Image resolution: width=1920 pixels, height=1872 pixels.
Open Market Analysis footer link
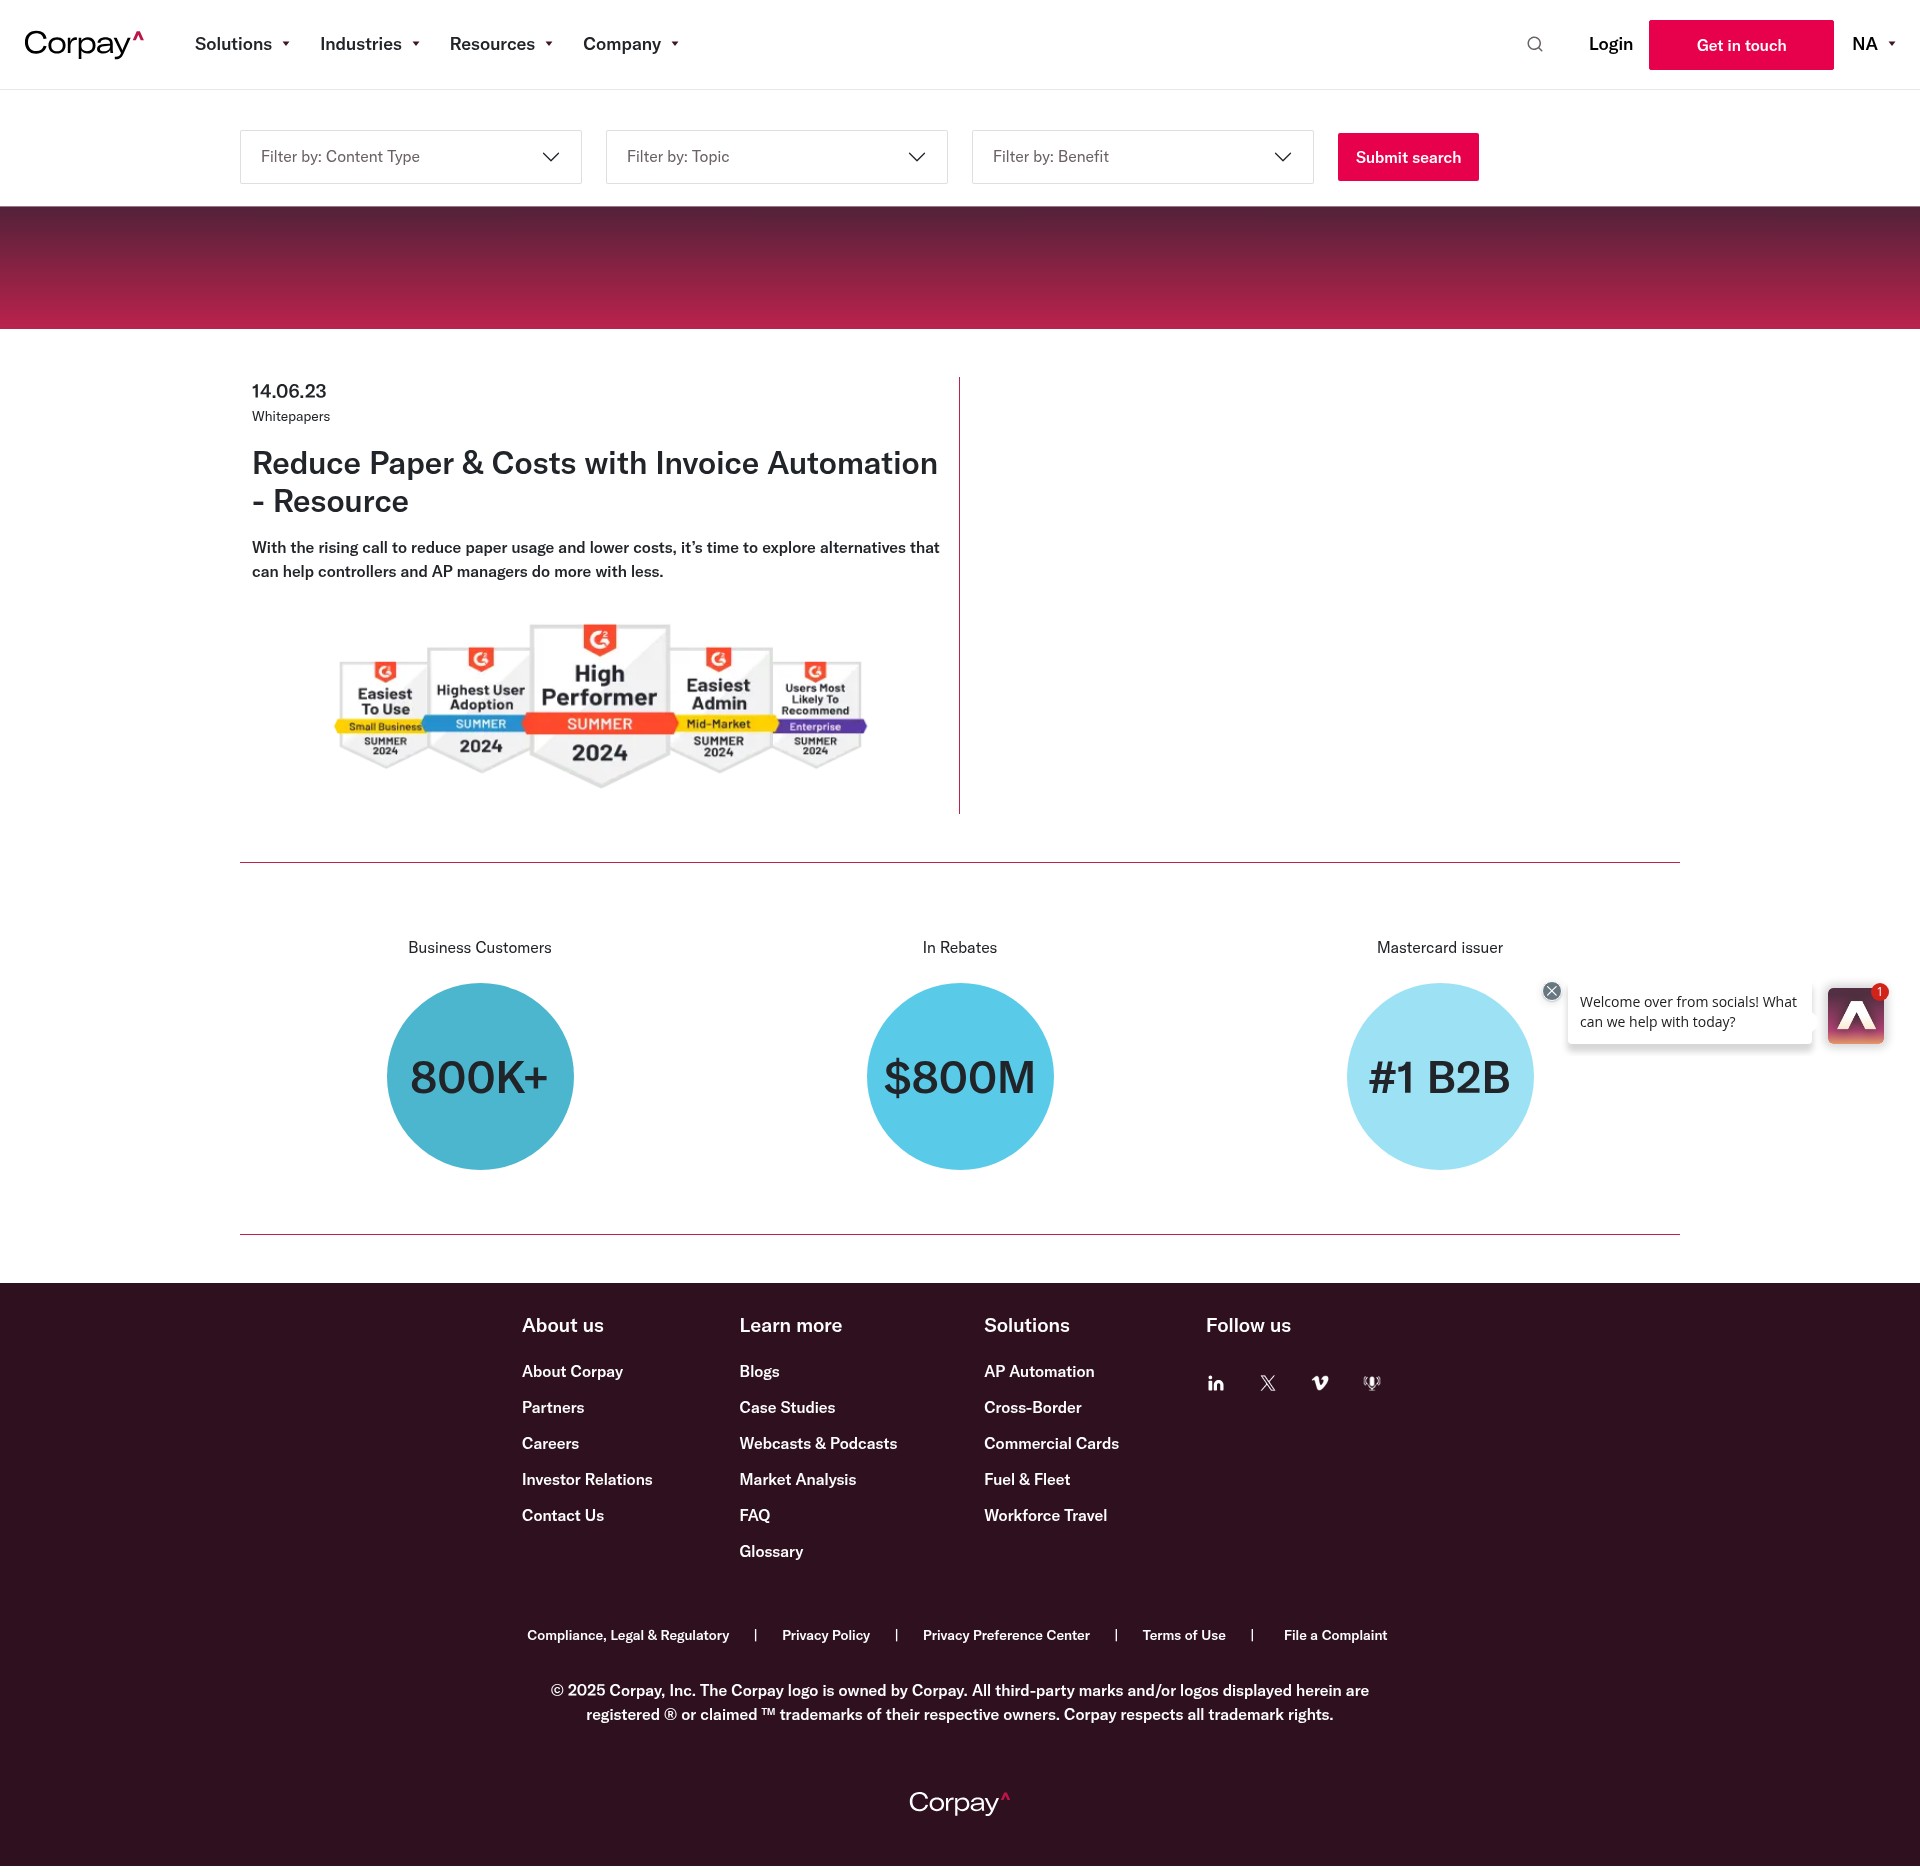797,1479
